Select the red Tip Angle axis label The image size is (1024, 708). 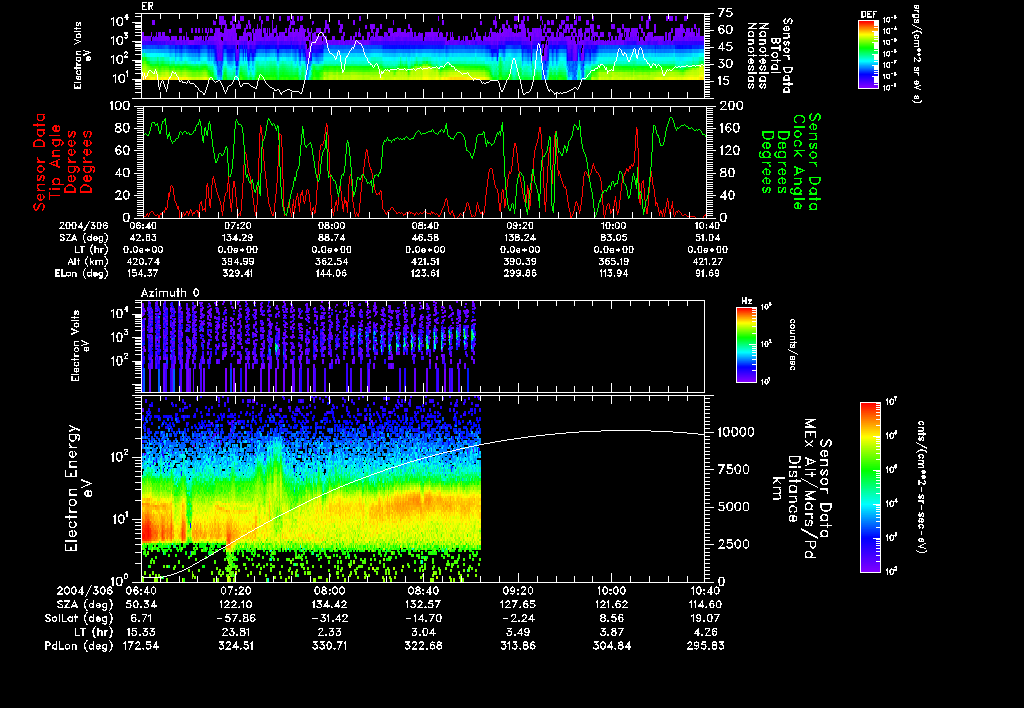pos(63,162)
